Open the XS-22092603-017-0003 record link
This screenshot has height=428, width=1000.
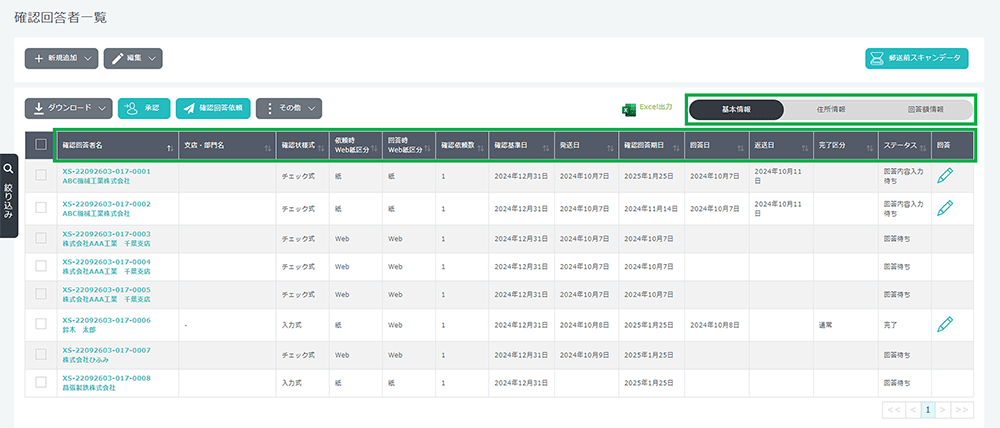[106, 233]
